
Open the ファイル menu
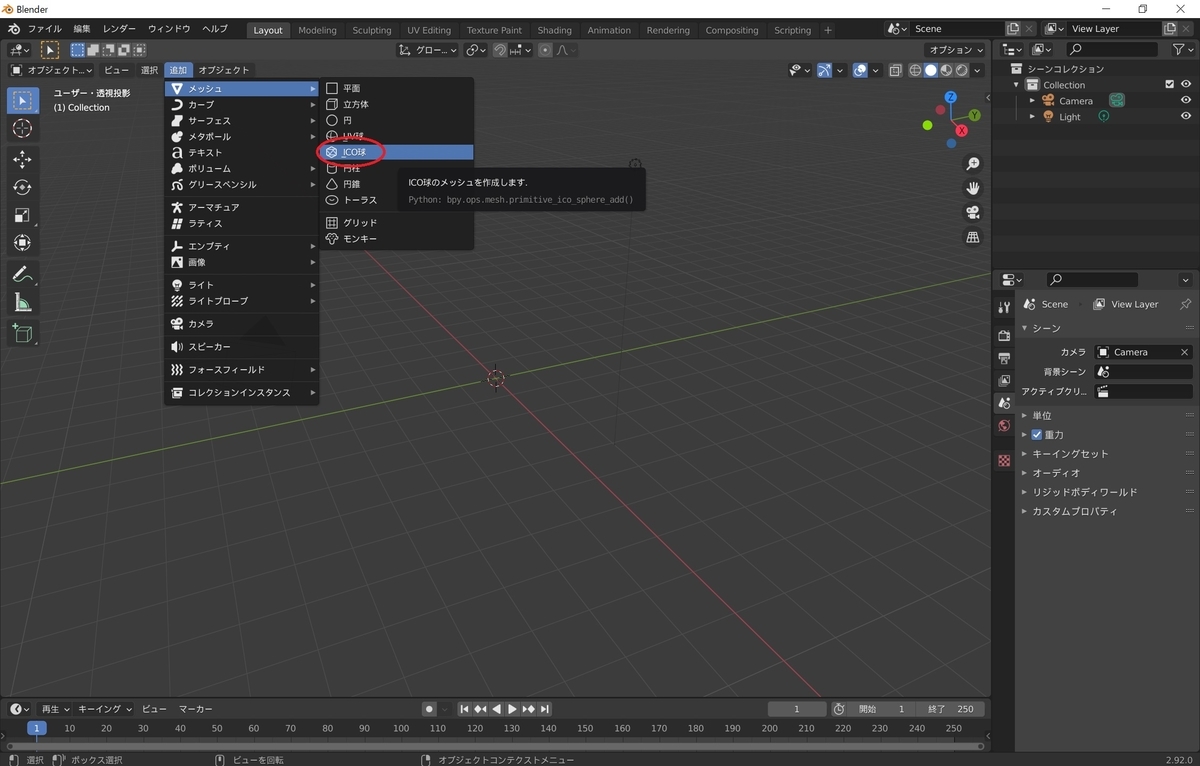click(44, 29)
